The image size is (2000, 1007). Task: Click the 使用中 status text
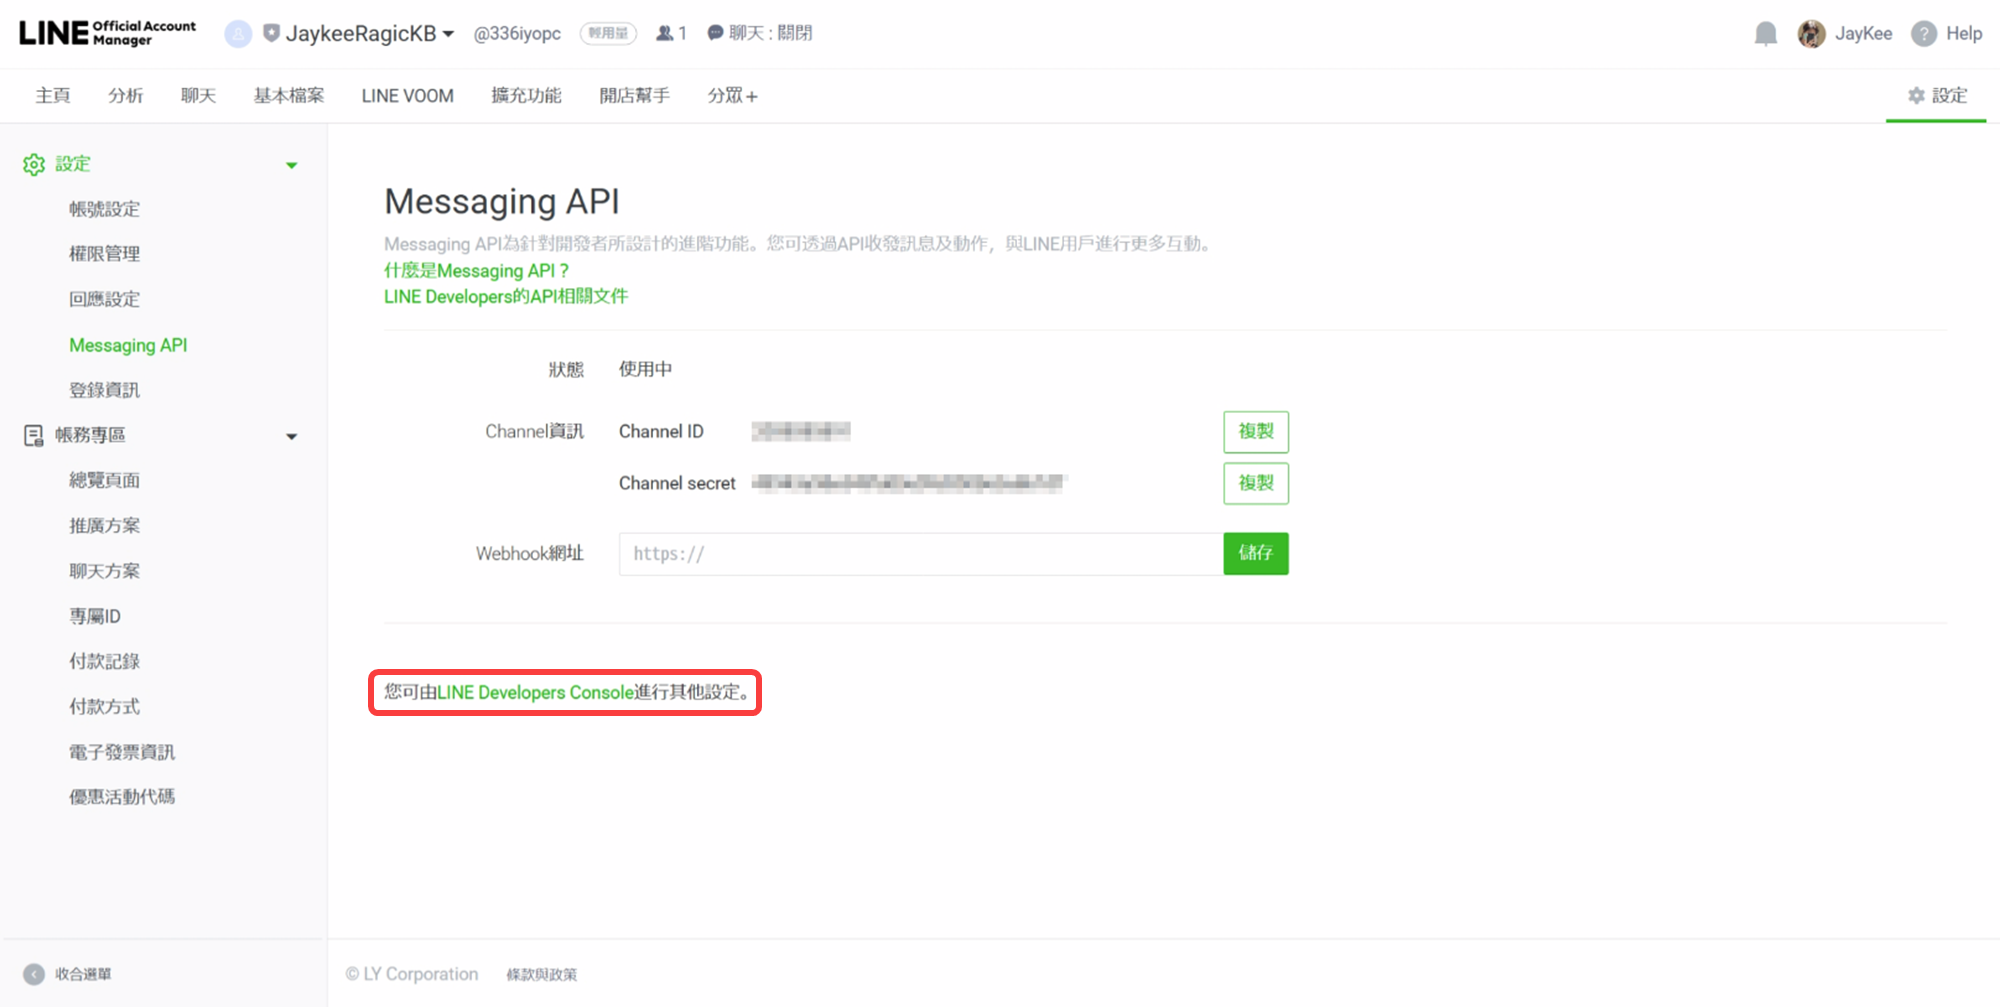(645, 369)
